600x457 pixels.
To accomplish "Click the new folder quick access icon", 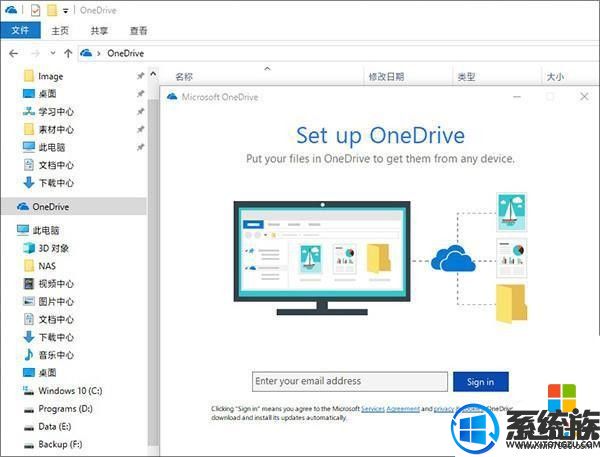I will (x=52, y=10).
